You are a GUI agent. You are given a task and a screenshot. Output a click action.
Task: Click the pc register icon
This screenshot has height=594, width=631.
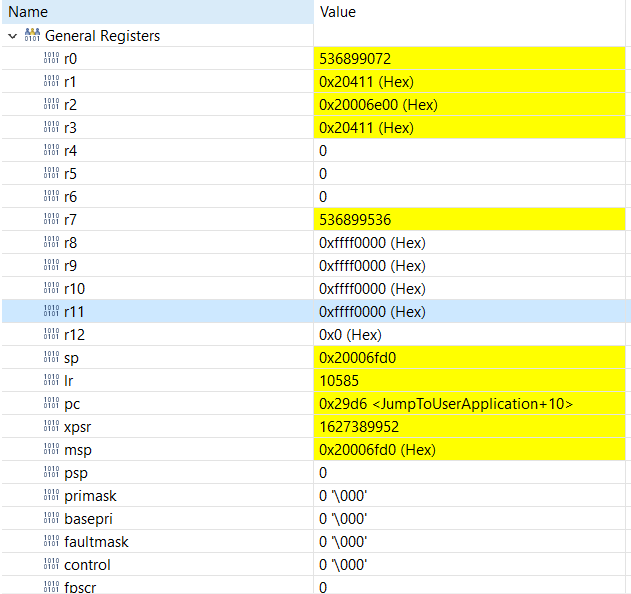pyautogui.click(x=52, y=404)
